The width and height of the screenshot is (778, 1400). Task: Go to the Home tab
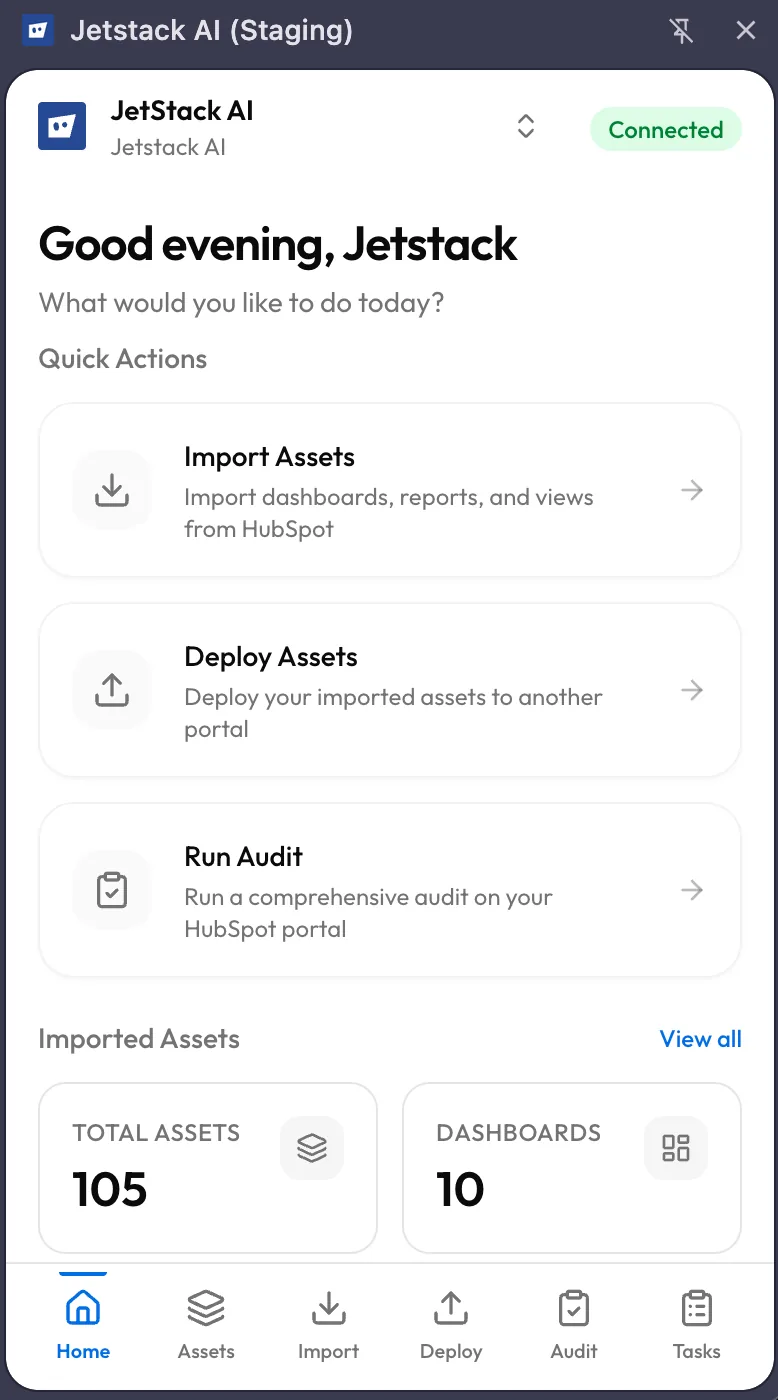point(83,1325)
